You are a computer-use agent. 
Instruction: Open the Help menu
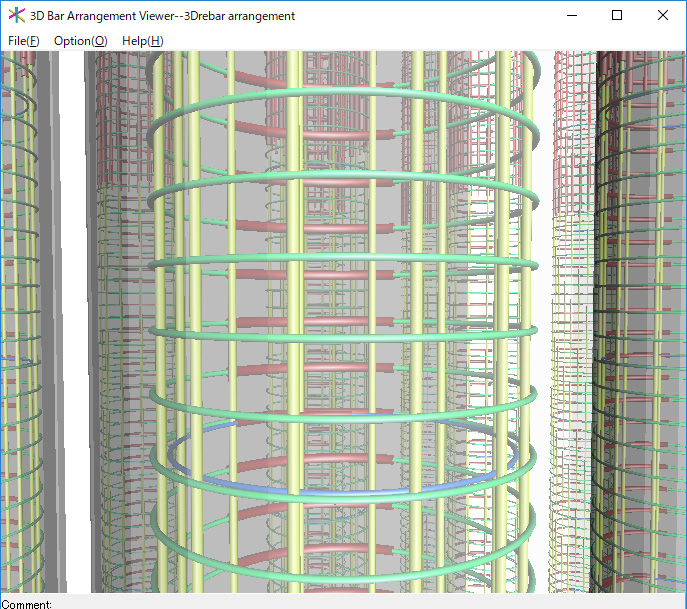pos(142,41)
